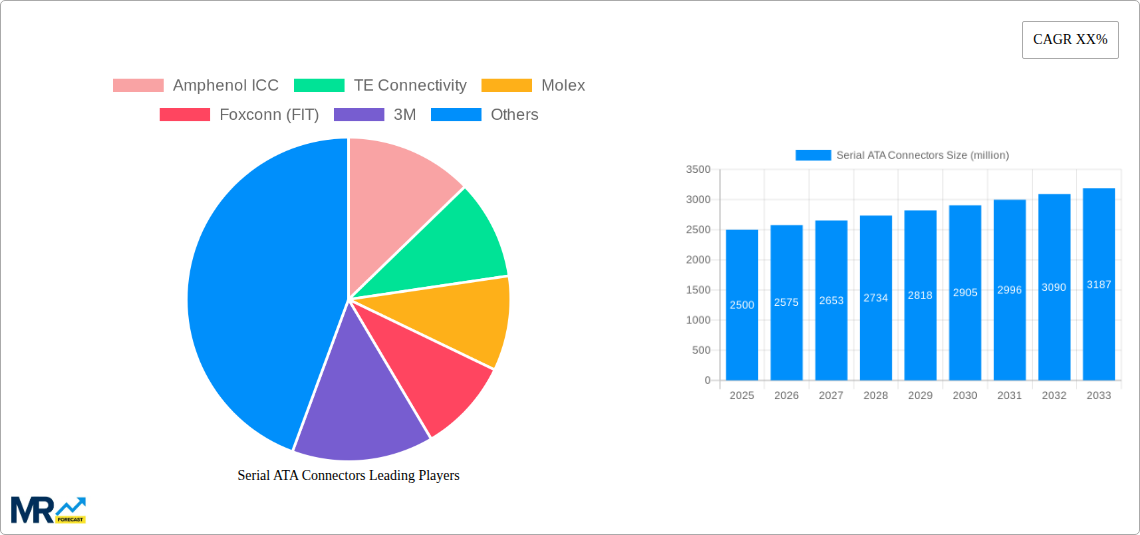Click the 3M legend label

[405, 115]
